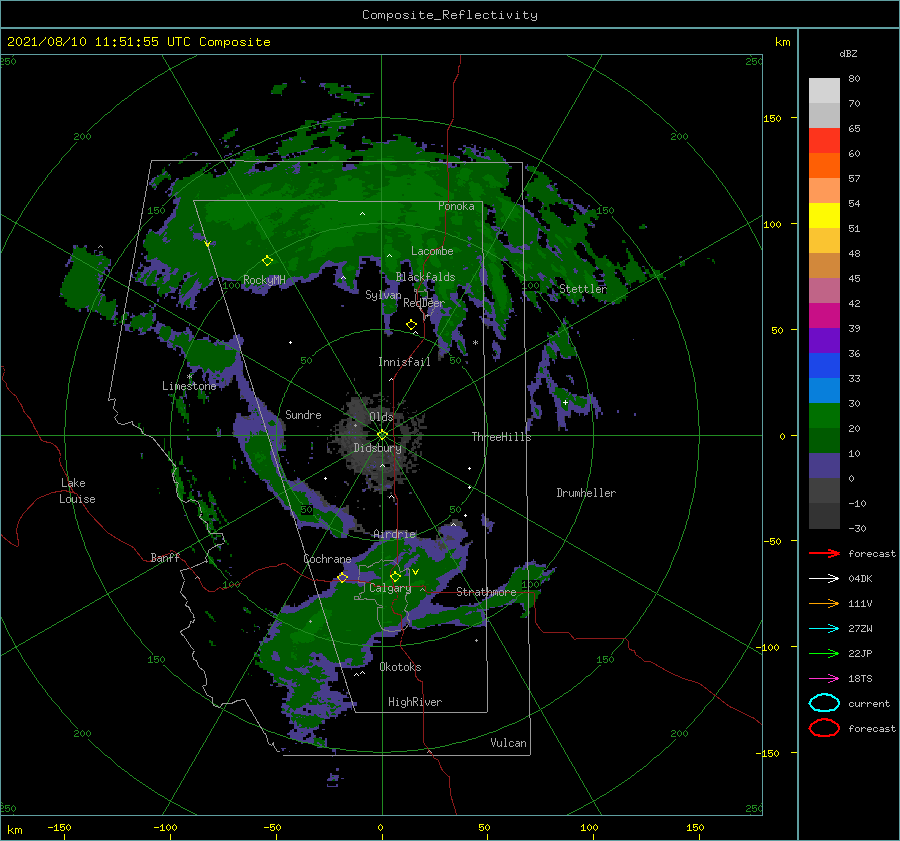Click the ThreeHills label
Image resolution: width=900 pixels, height=841 pixels.
click(x=501, y=437)
